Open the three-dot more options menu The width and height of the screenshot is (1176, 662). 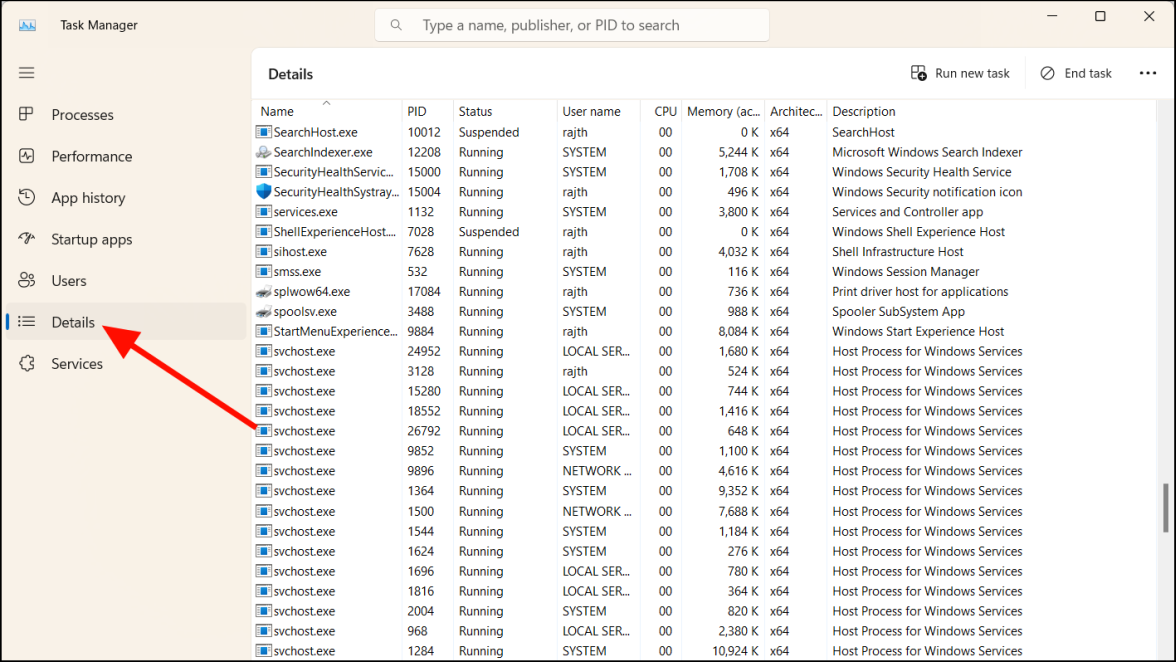(1147, 73)
